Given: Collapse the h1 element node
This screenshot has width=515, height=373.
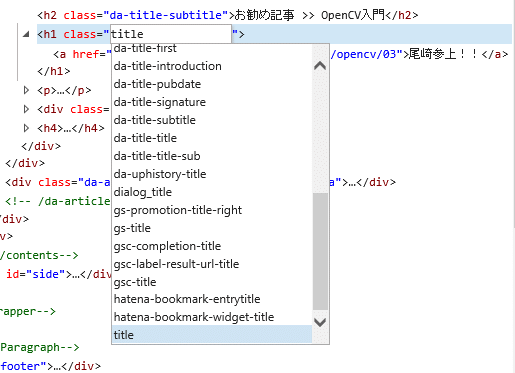Looking at the screenshot, I should [26, 34].
